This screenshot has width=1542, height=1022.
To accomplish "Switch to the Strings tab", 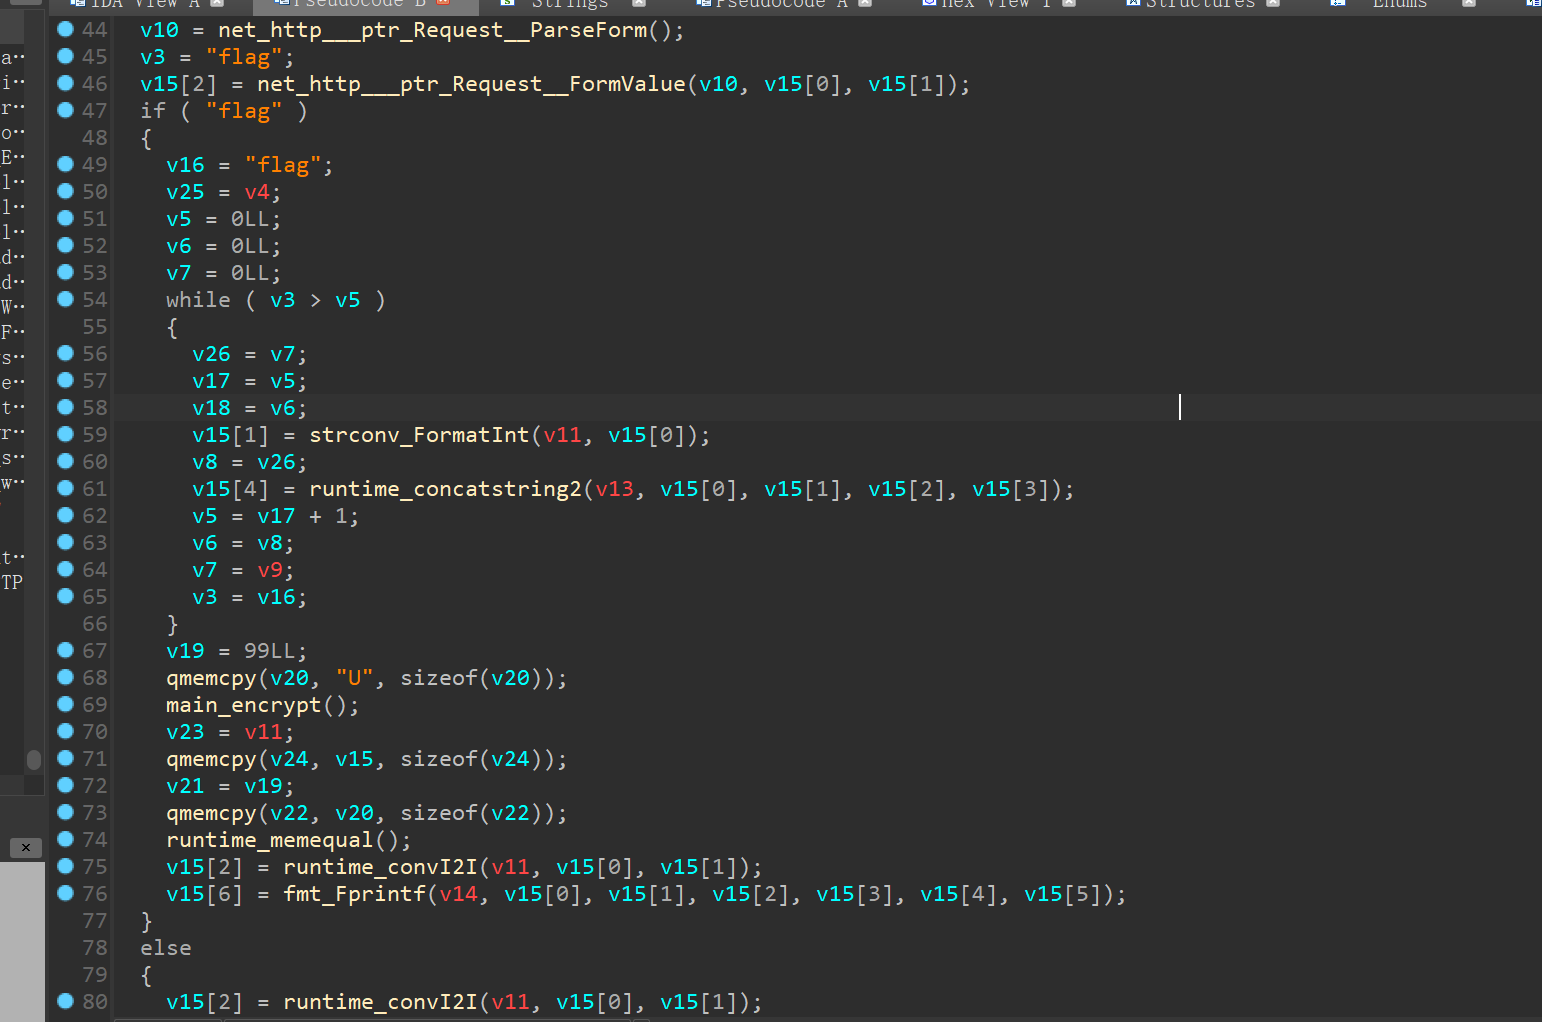I will pos(568,4).
